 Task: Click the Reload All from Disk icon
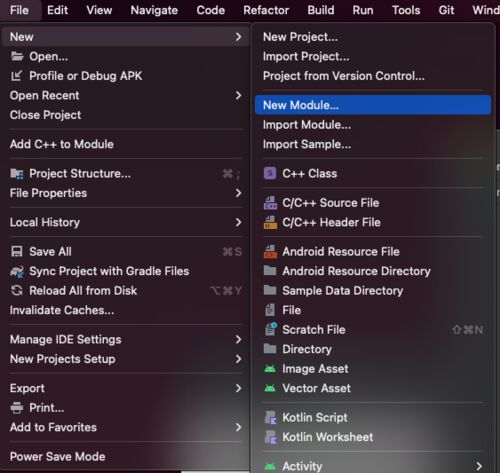click(x=17, y=291)
